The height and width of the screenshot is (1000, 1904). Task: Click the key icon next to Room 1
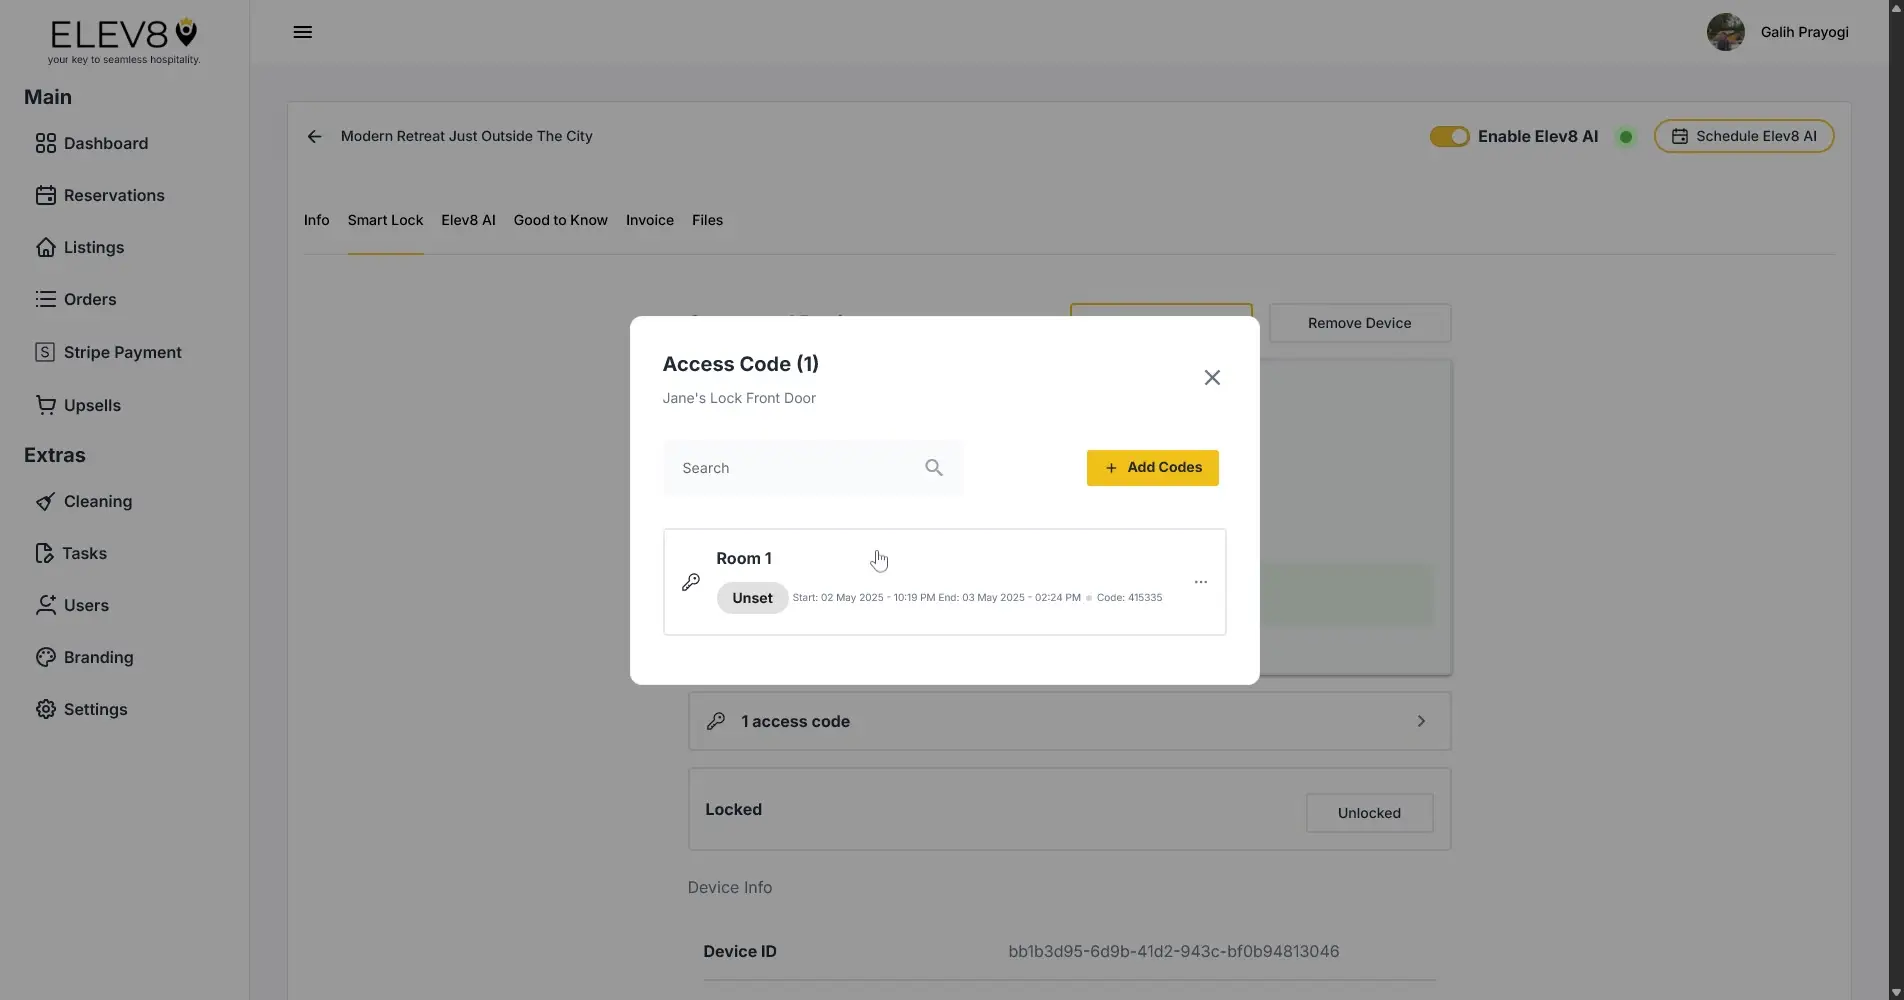pyautogui.click(x=690, y=582)
